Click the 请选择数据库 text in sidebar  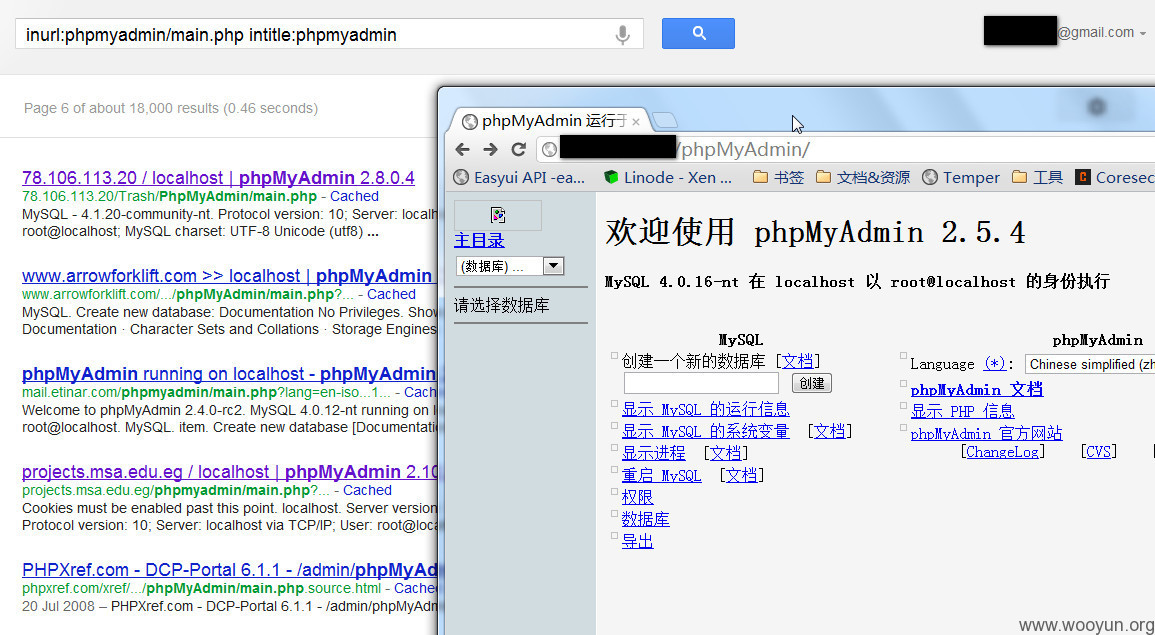(x=502, y=306)
